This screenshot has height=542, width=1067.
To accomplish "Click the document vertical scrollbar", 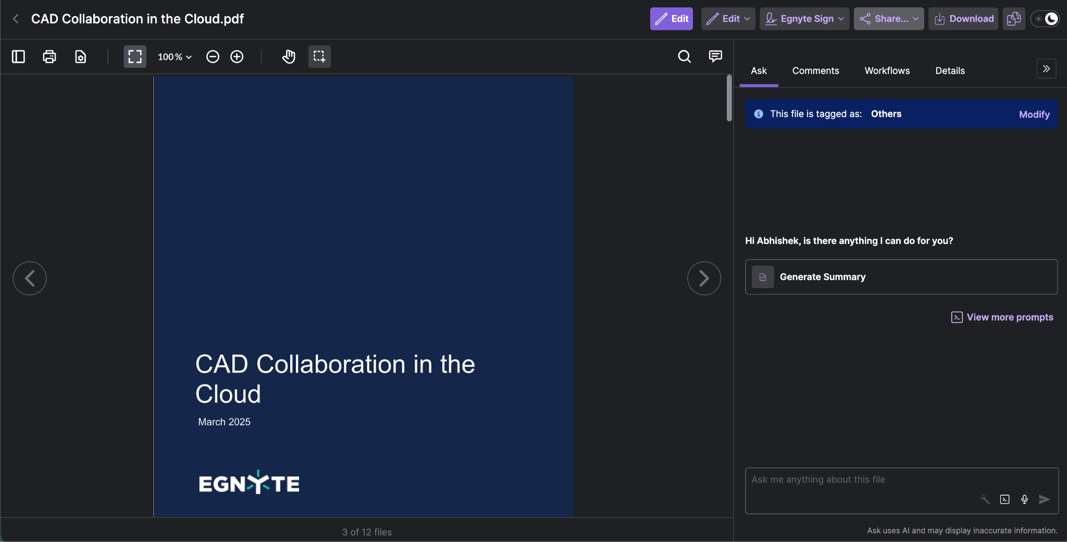I will (729, 98).
